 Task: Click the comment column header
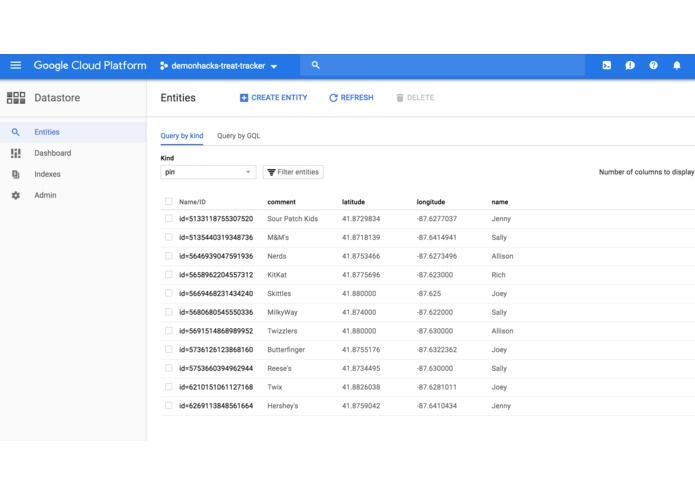(281, 202)
